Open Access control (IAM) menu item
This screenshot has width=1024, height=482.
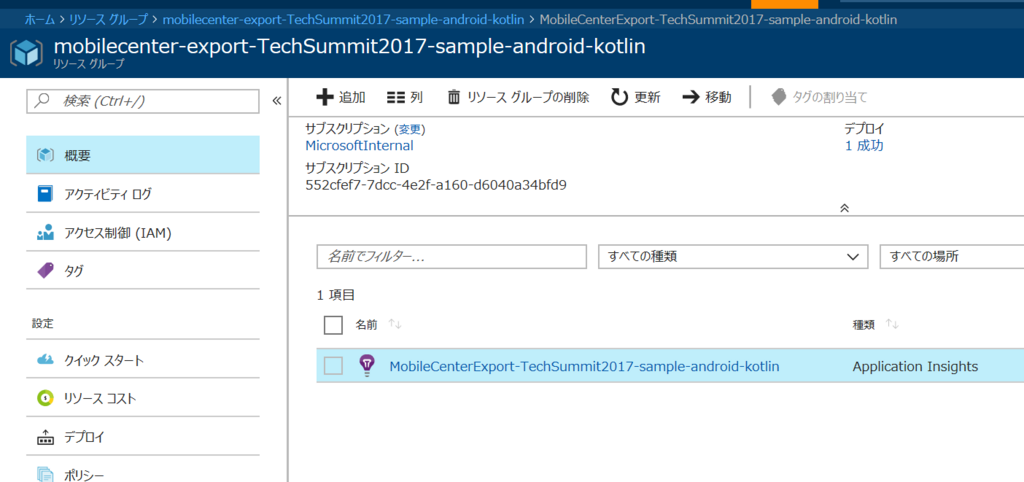[x=142, y=233]
